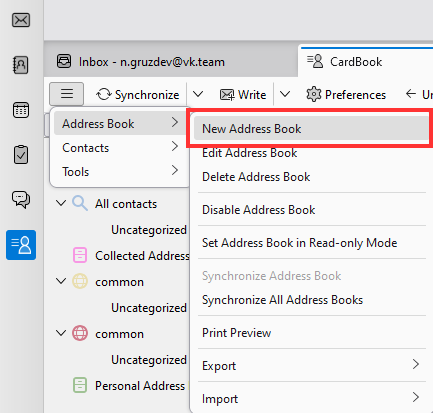Image resolution: width=433 pixels, height=413 pixels.
Task: Click the highlighted CardBook sidebar icon
Action: pos(21,245)
